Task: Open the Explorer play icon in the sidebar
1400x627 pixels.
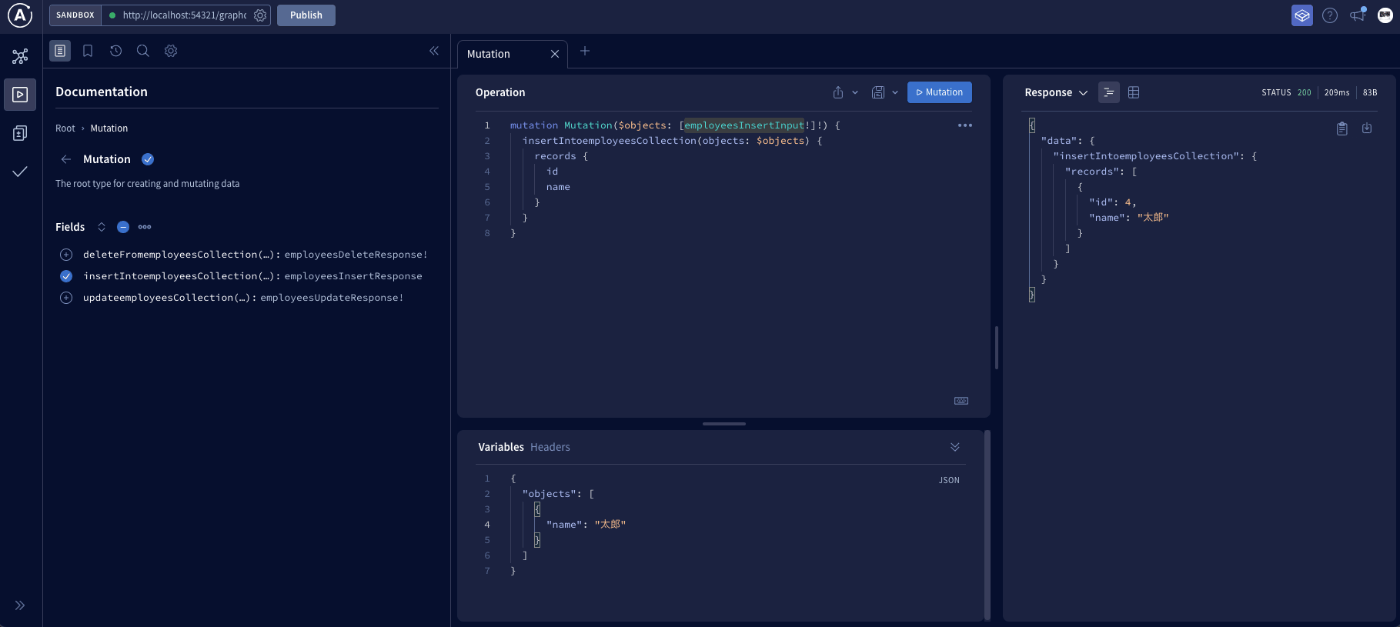Action: tap(20, 94)
